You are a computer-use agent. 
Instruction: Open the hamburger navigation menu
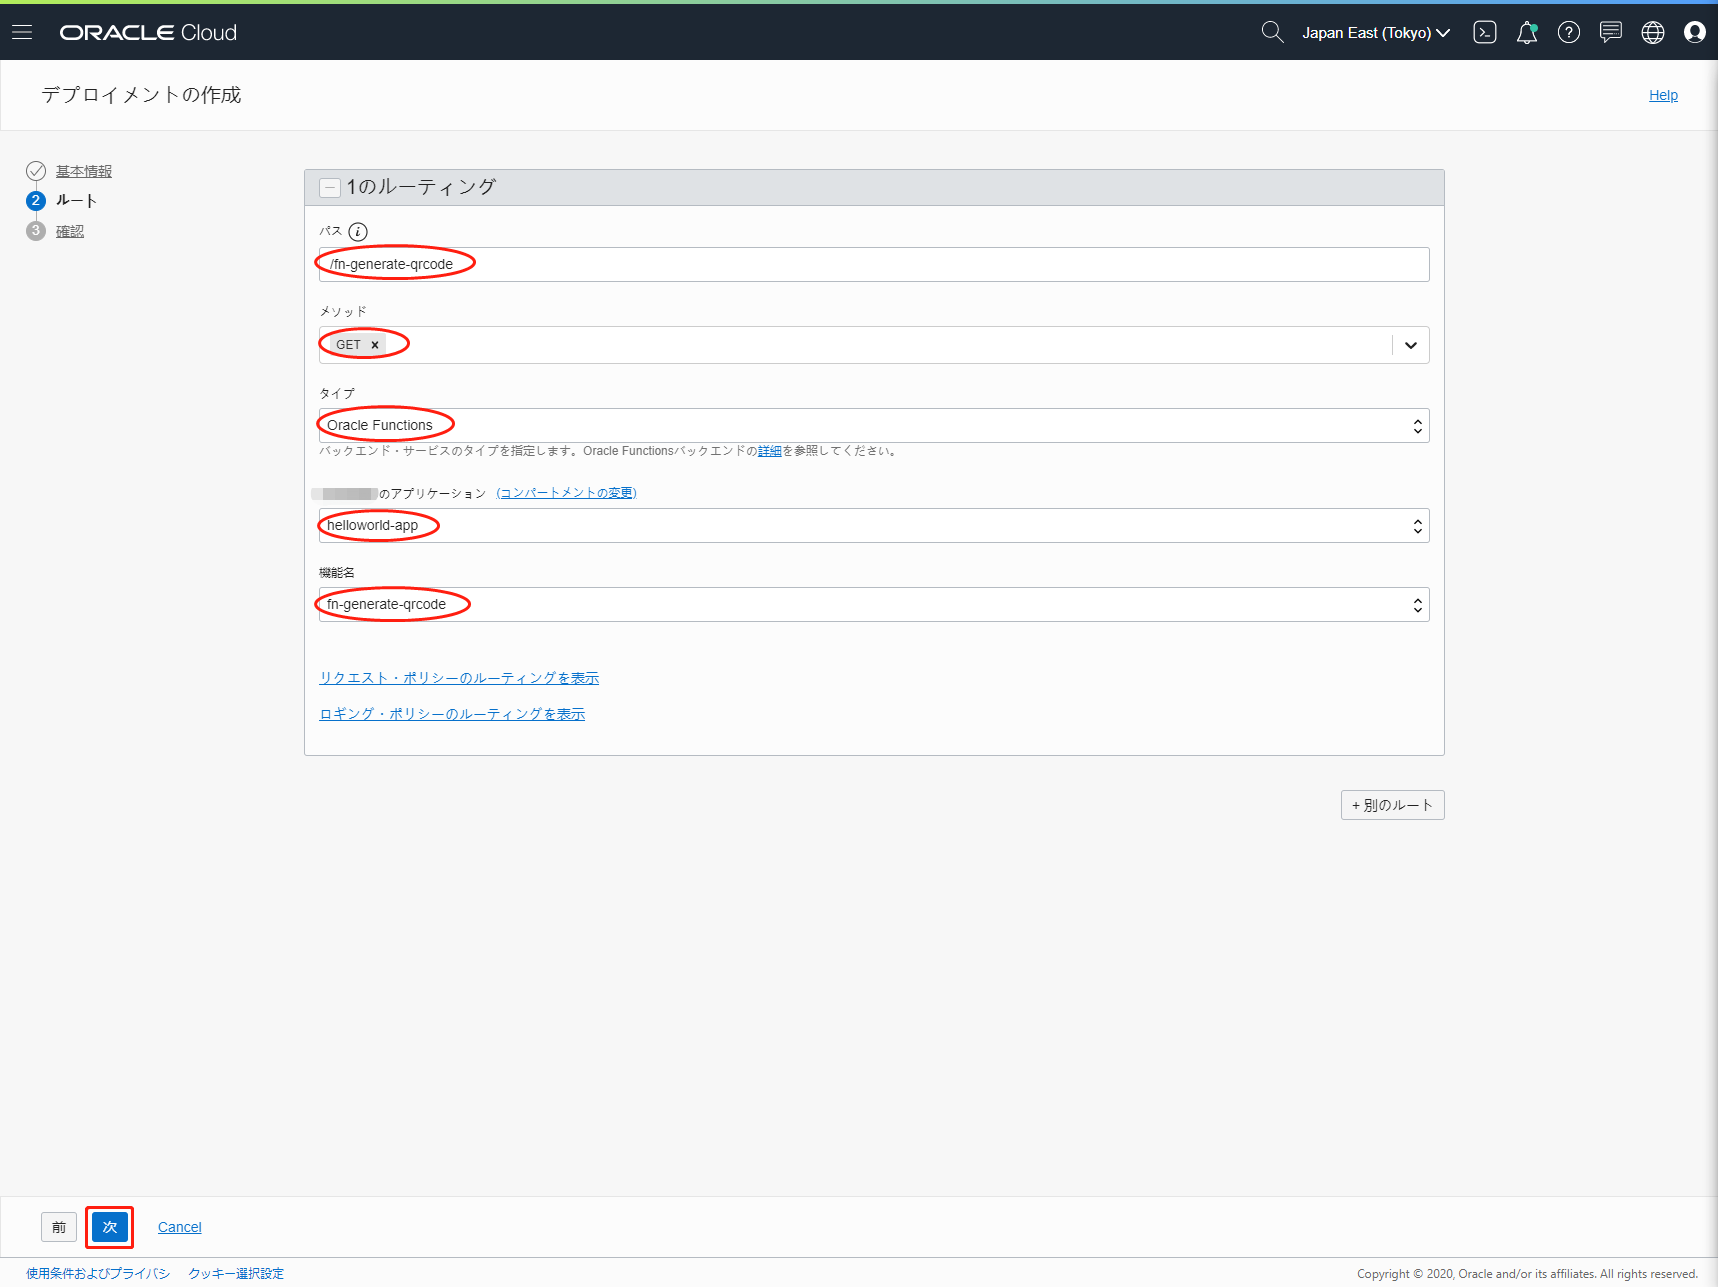click(22, 32)
